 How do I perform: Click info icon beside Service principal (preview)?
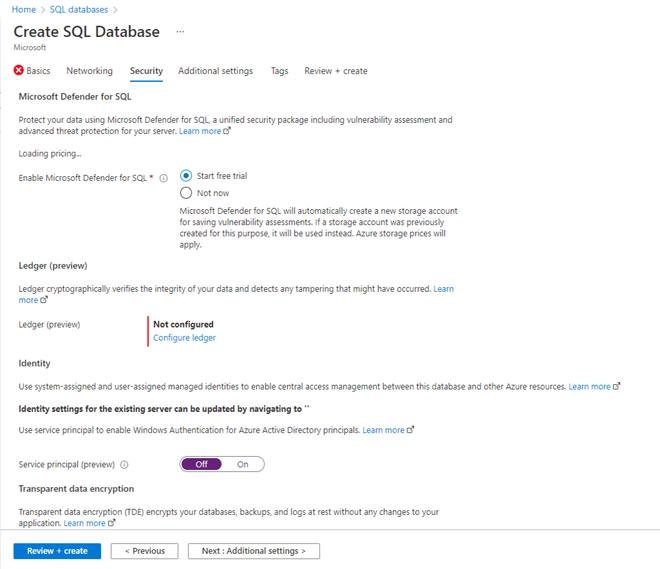(124, 465)
